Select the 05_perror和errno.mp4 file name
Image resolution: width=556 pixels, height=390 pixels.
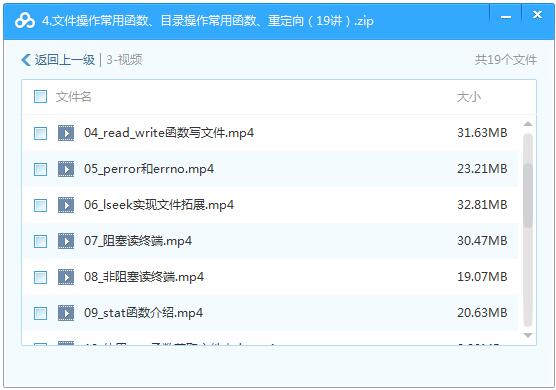point(149,169)
